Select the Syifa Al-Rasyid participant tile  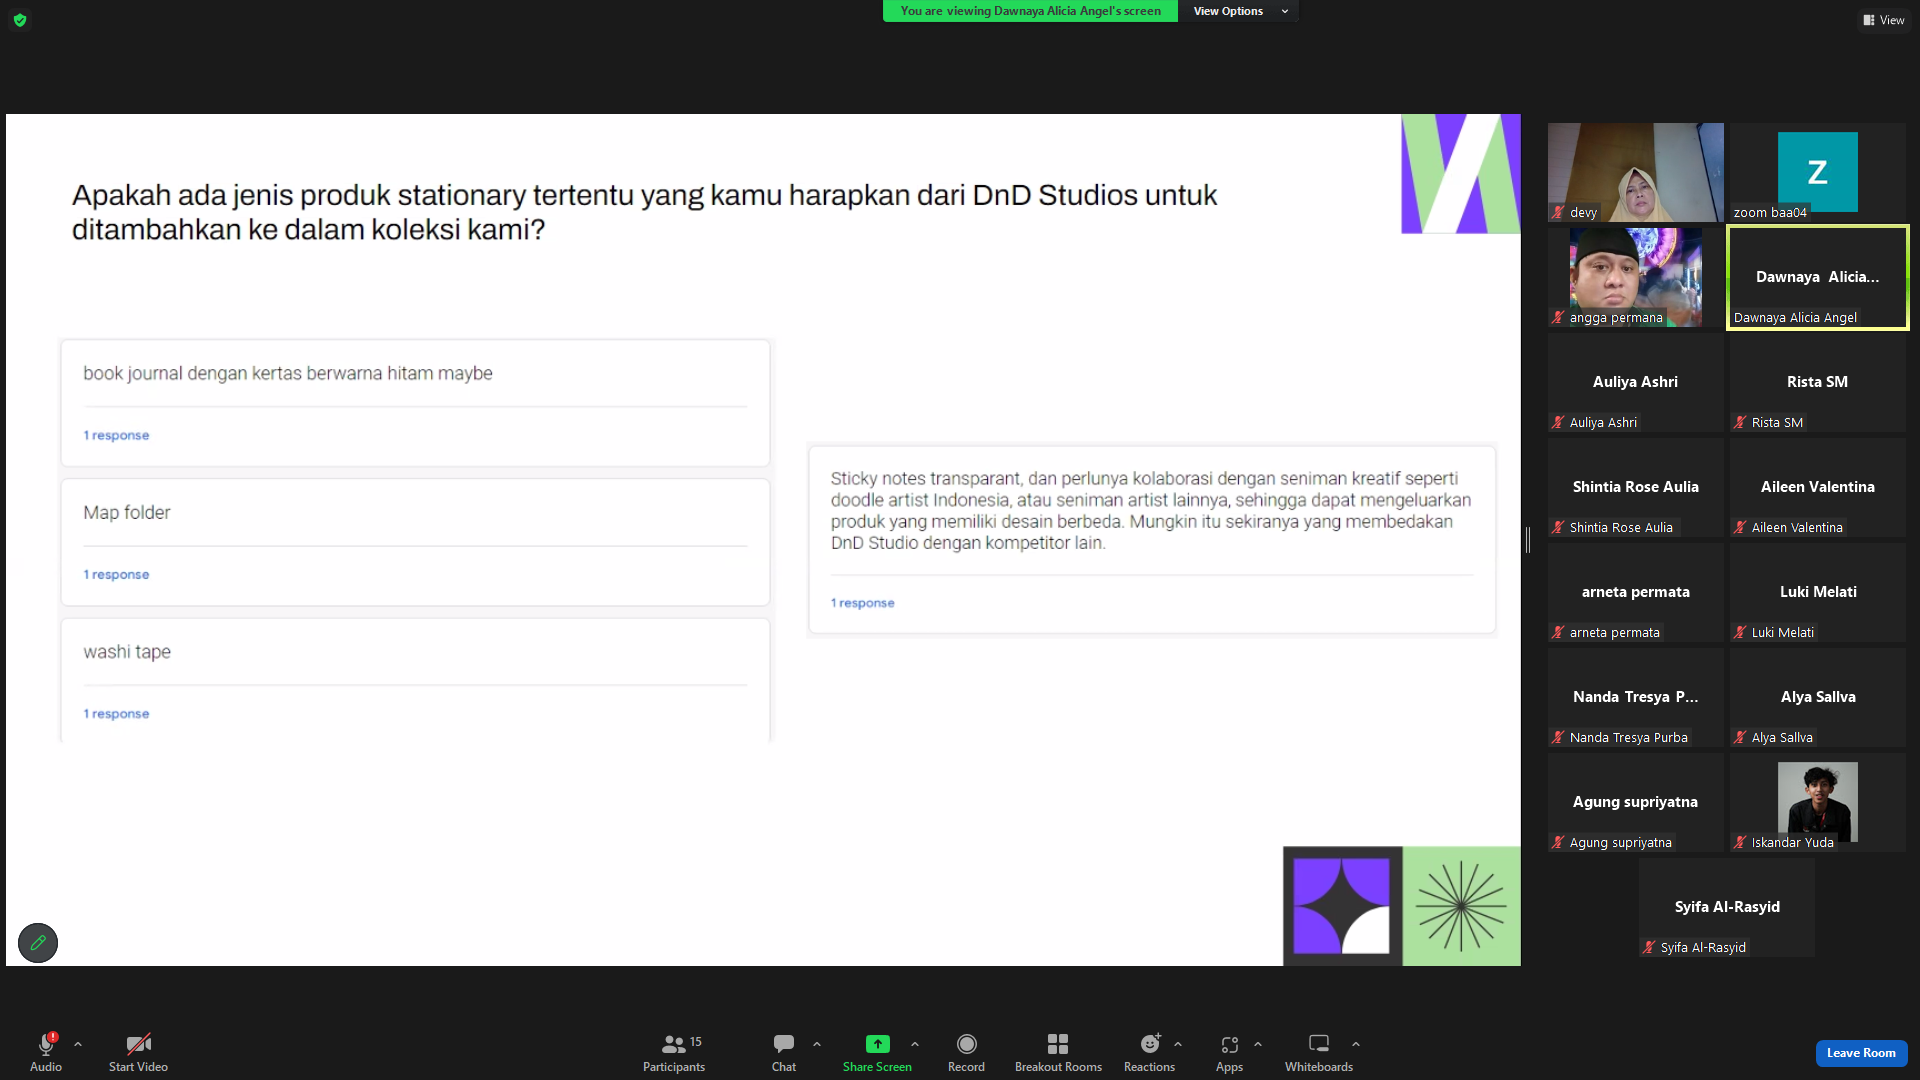pos(1727,907)
